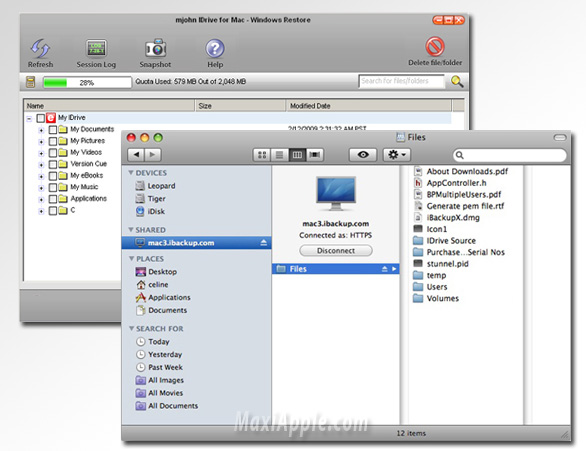Viewport: 586px width, 451px height.
Task: Click the magnifier search icon in IDrive
Action: coord(457,81)
